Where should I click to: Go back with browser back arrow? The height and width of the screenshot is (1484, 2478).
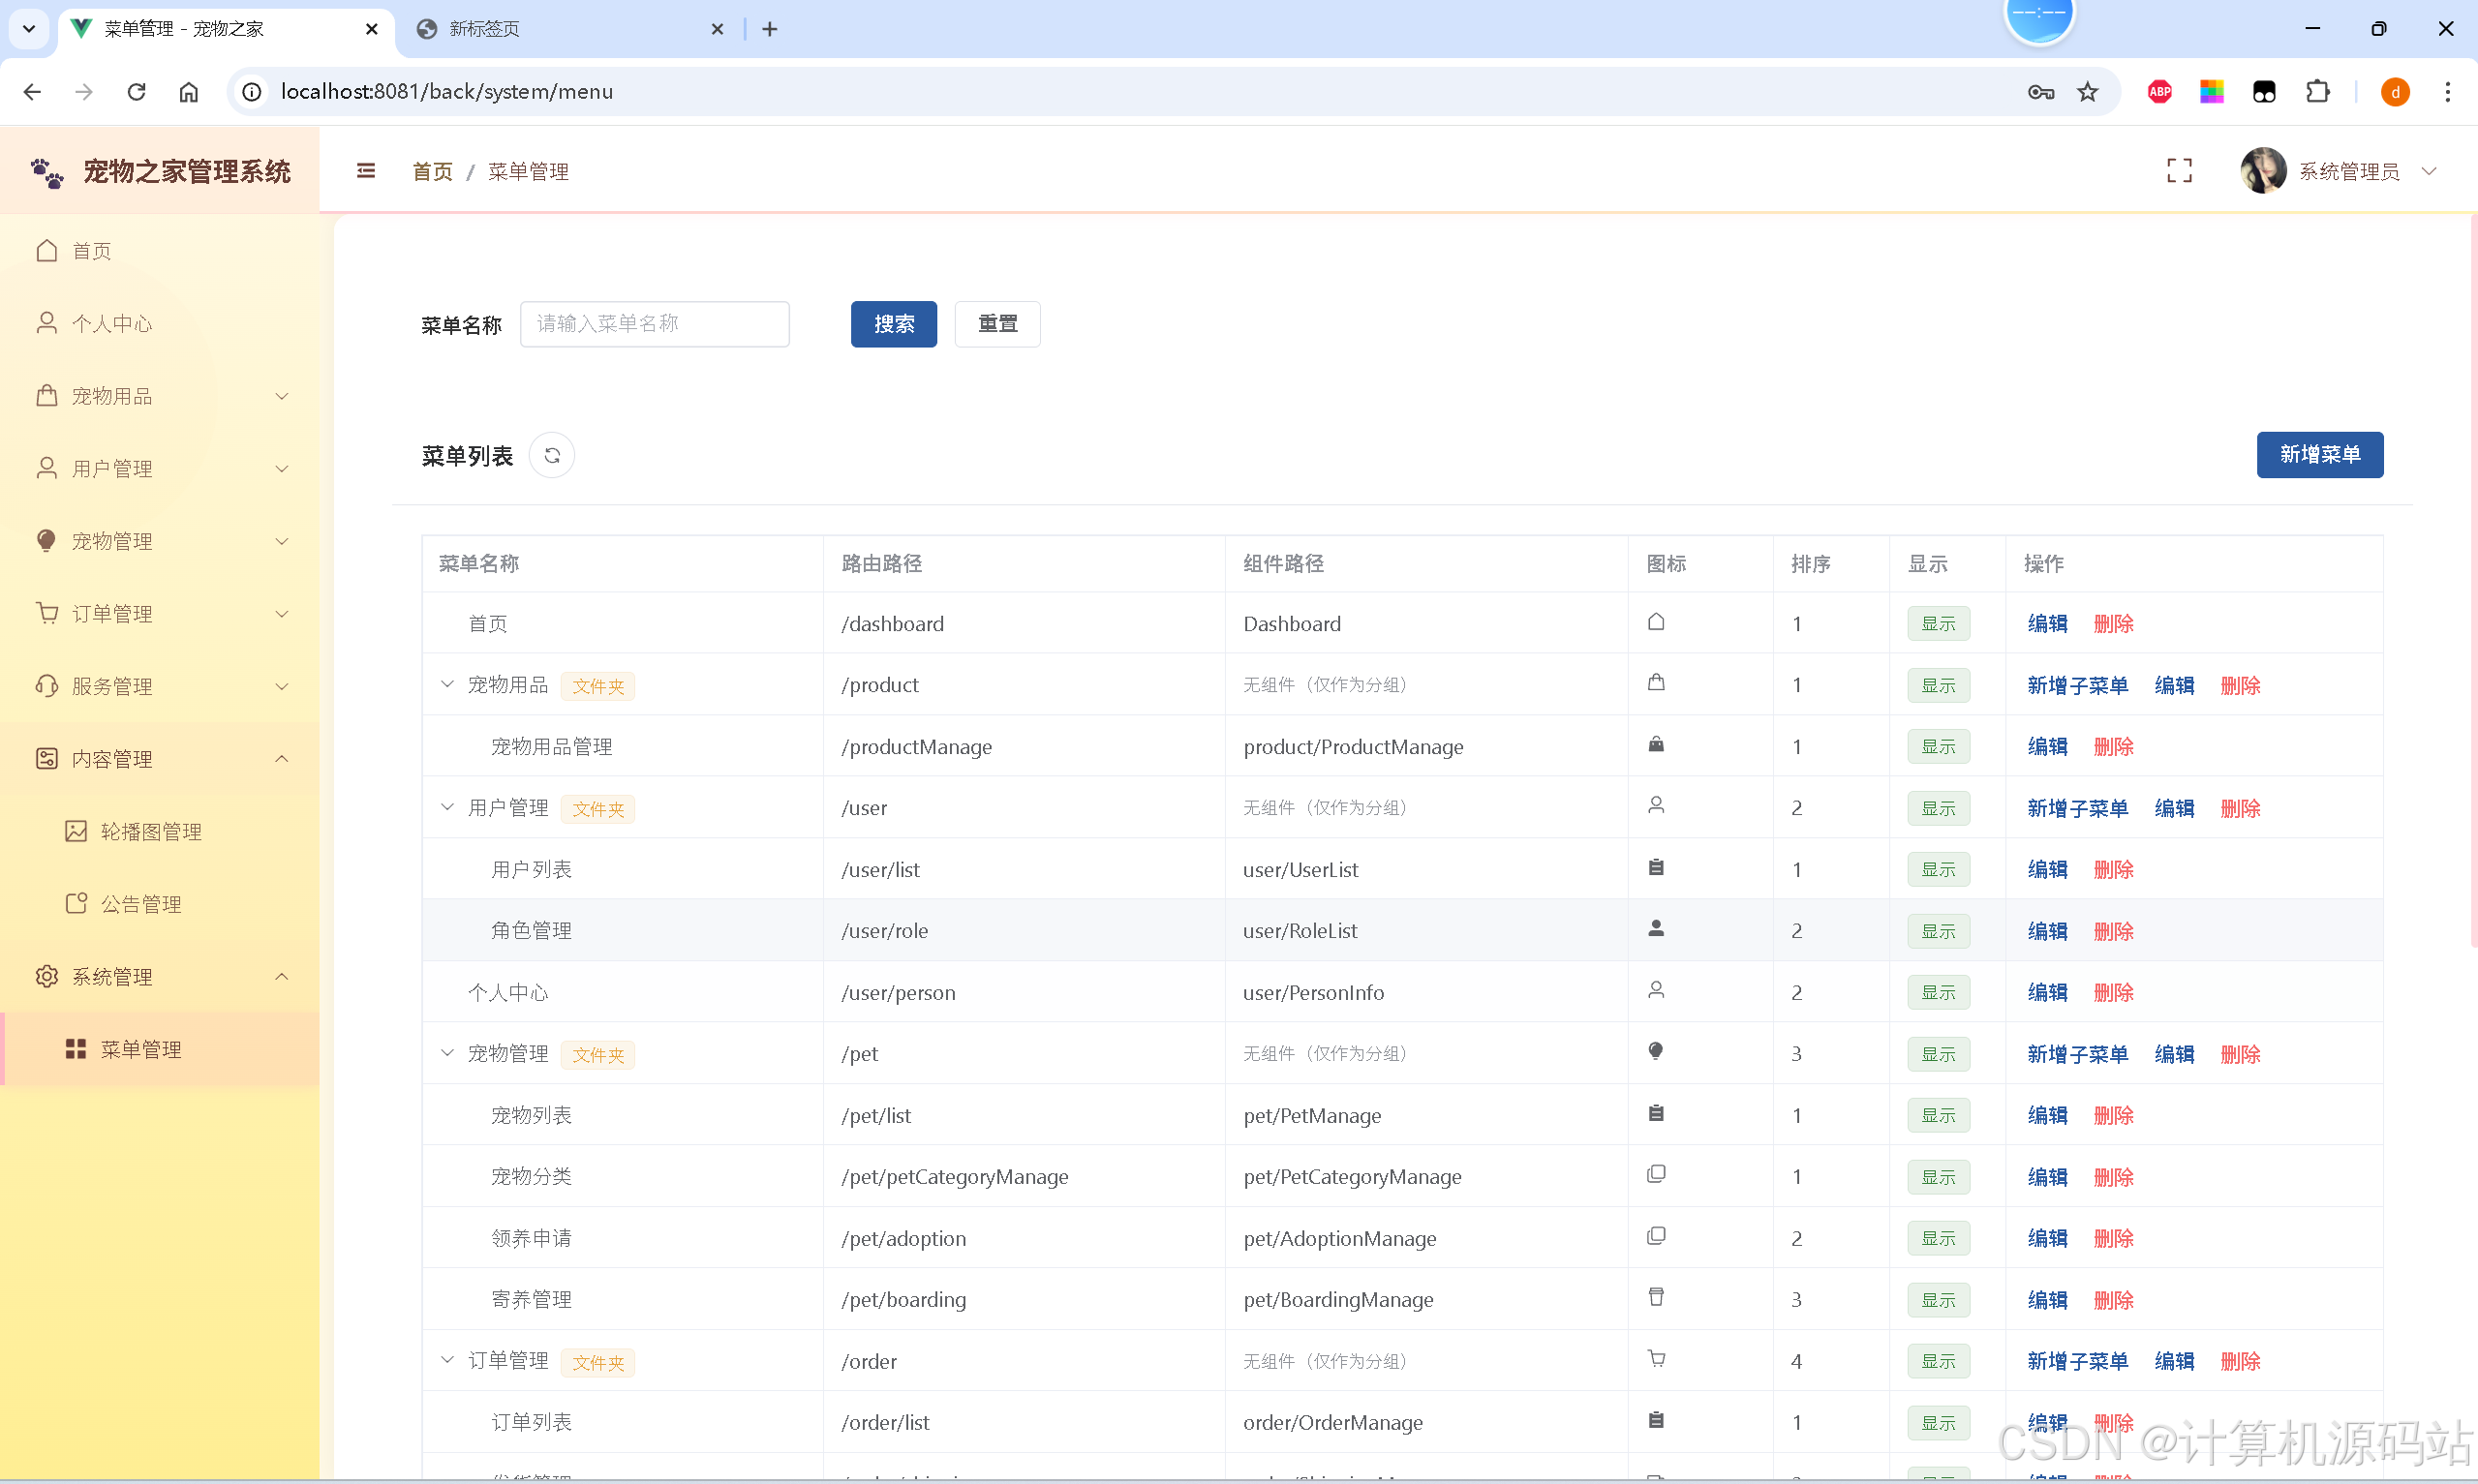(x=32, y=92)
